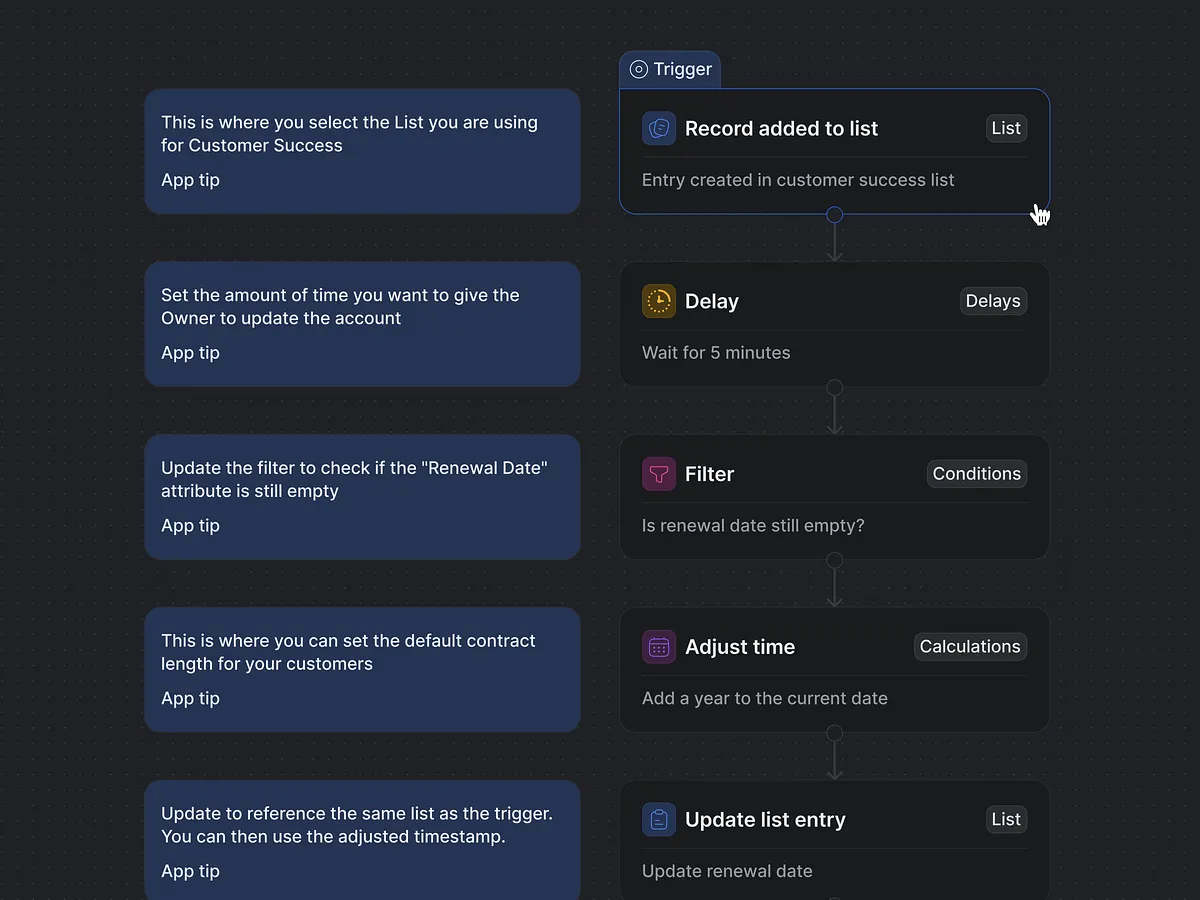Click the Record added to list icon
Screen dimensions: 1200x900
point(658,128)
